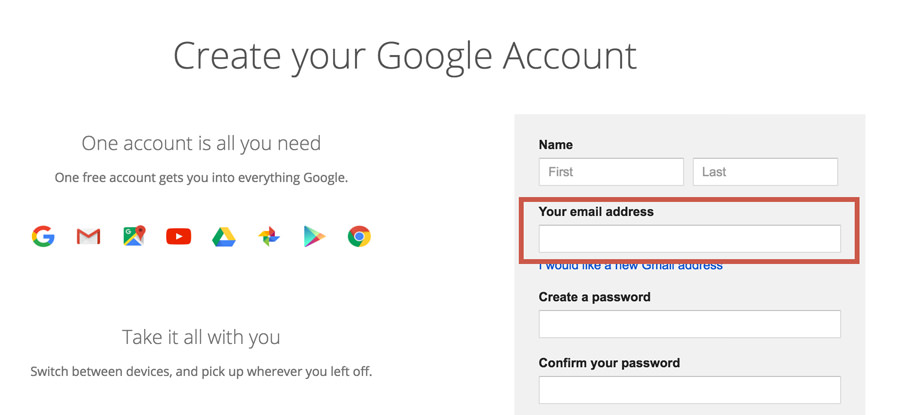Viewport: 900px width, 415px height.
Task: Click the 'Confirm your password' label
Action: pyautogui.click(x=610, y=363)
